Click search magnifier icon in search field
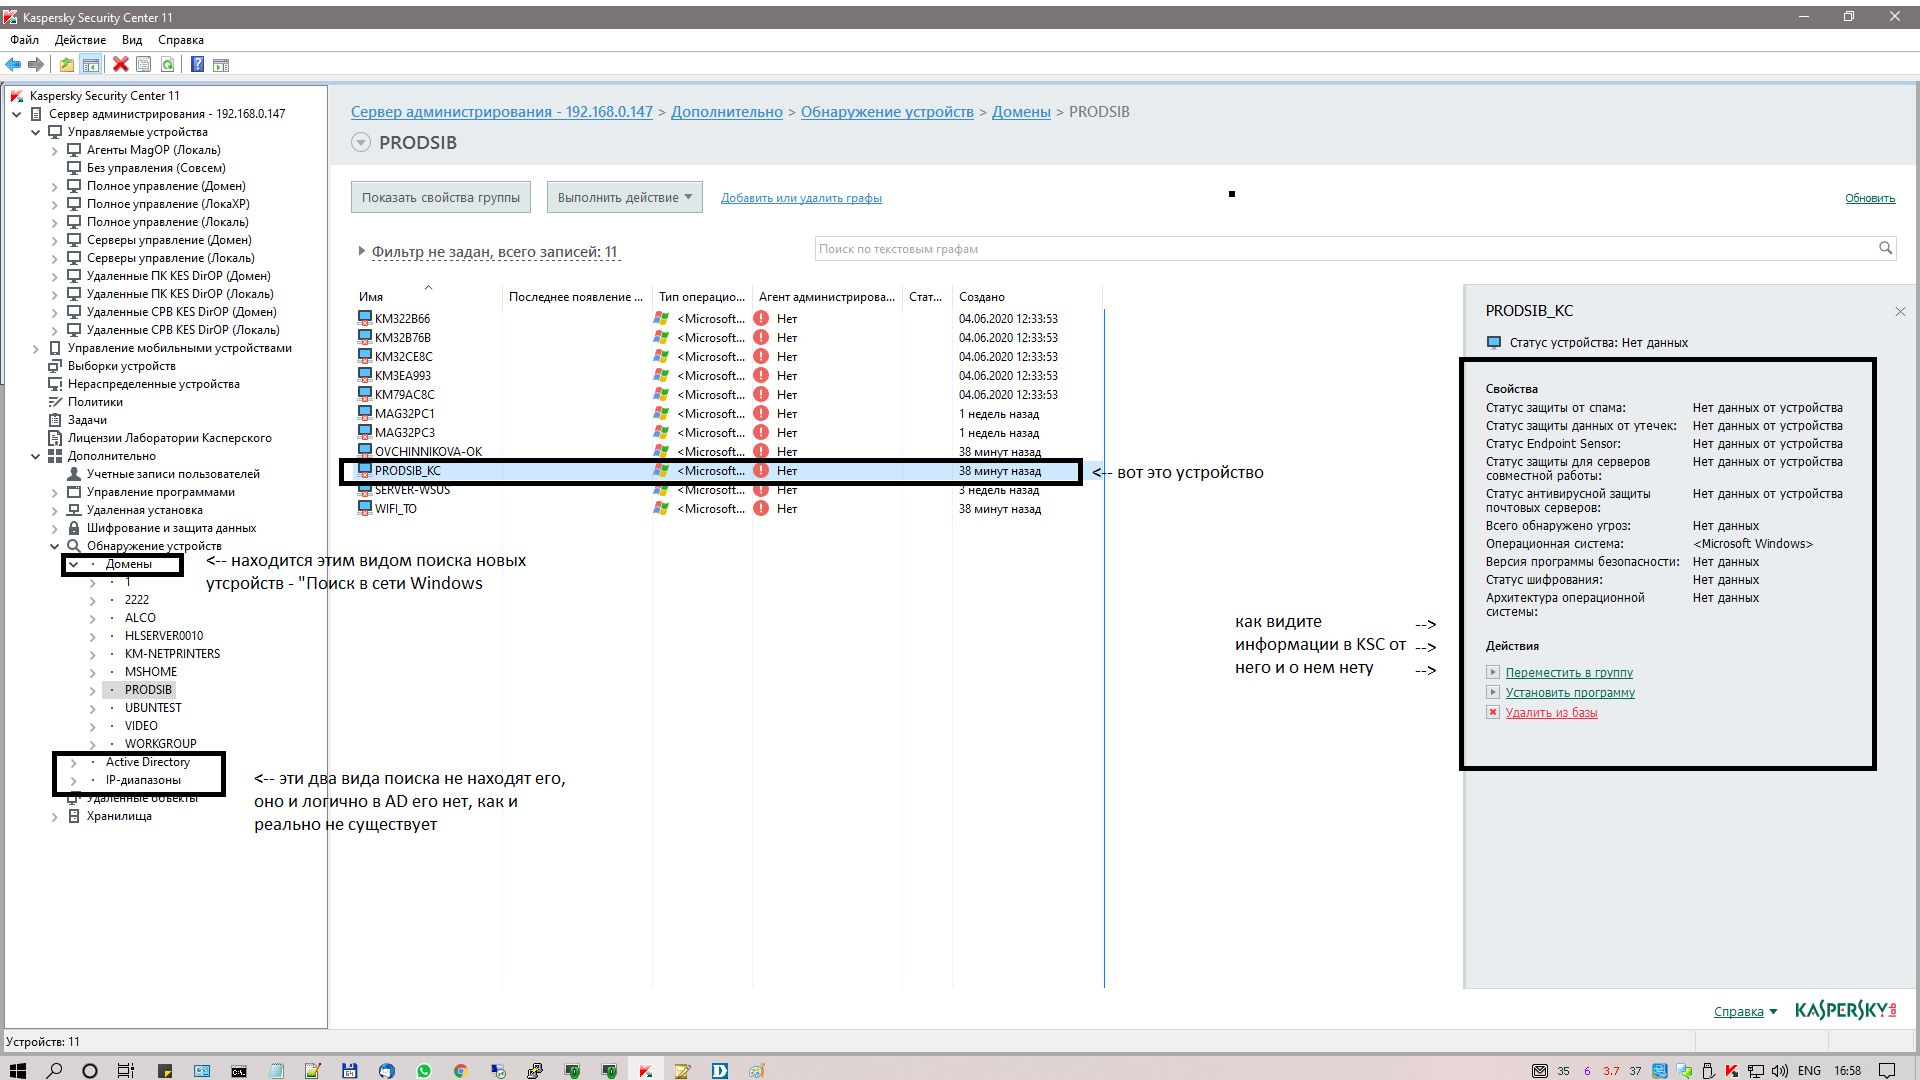The width and height of the screenshot is (1920, 1080). click(x=1885, y=248)
